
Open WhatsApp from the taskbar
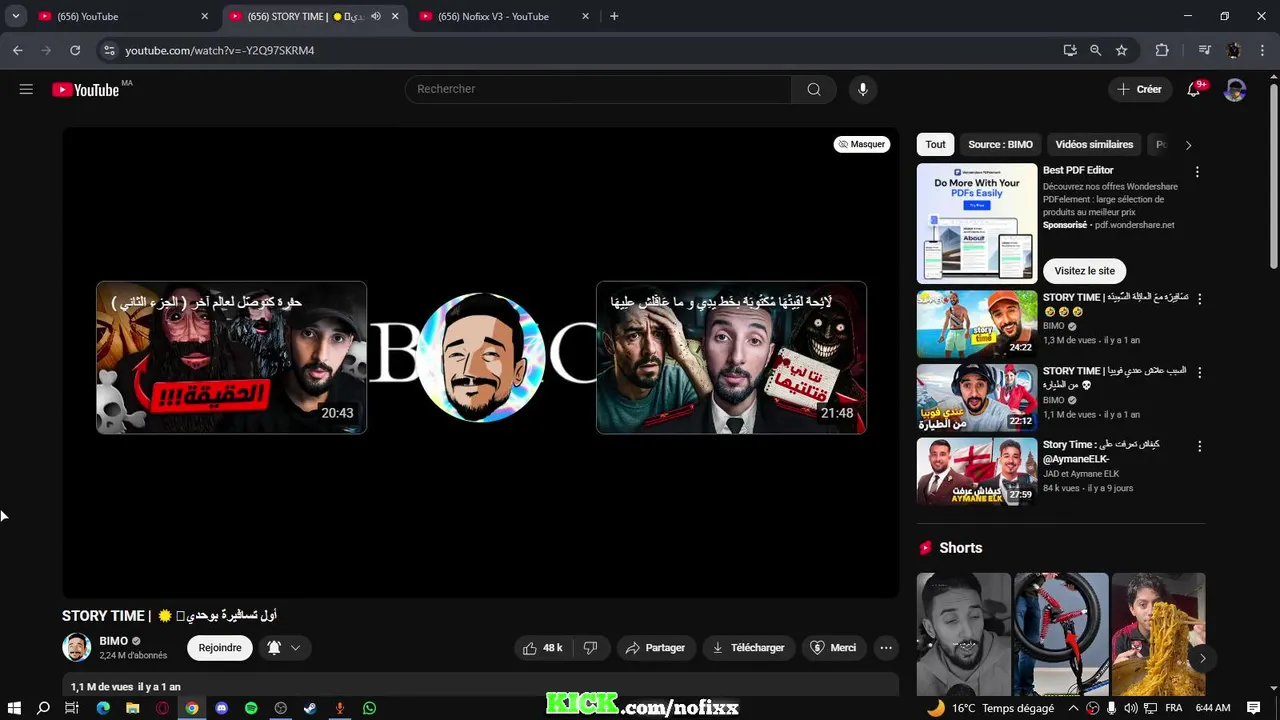(x=369, y=708)
